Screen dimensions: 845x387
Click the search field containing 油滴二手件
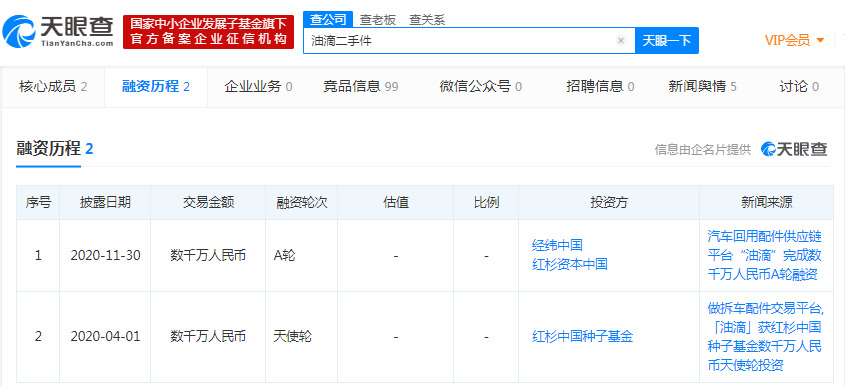(x=469, y=40)
